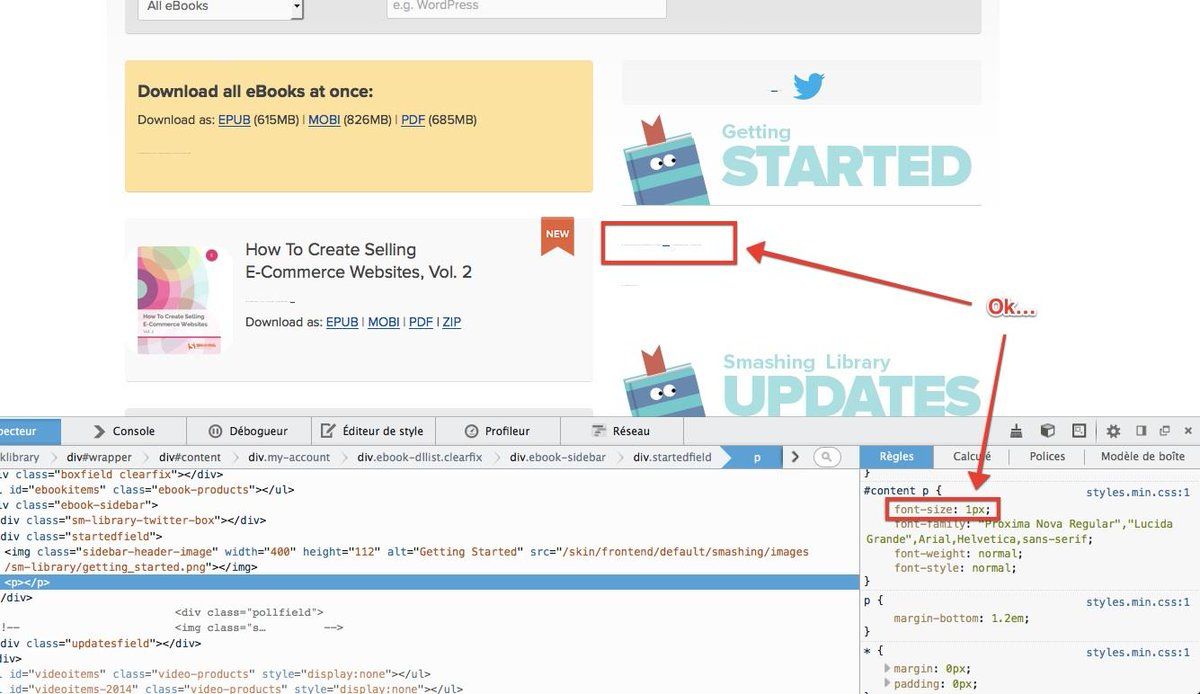Select div#content in the breadcrumb
The image size is (1200, 694).
click(190, 457)
